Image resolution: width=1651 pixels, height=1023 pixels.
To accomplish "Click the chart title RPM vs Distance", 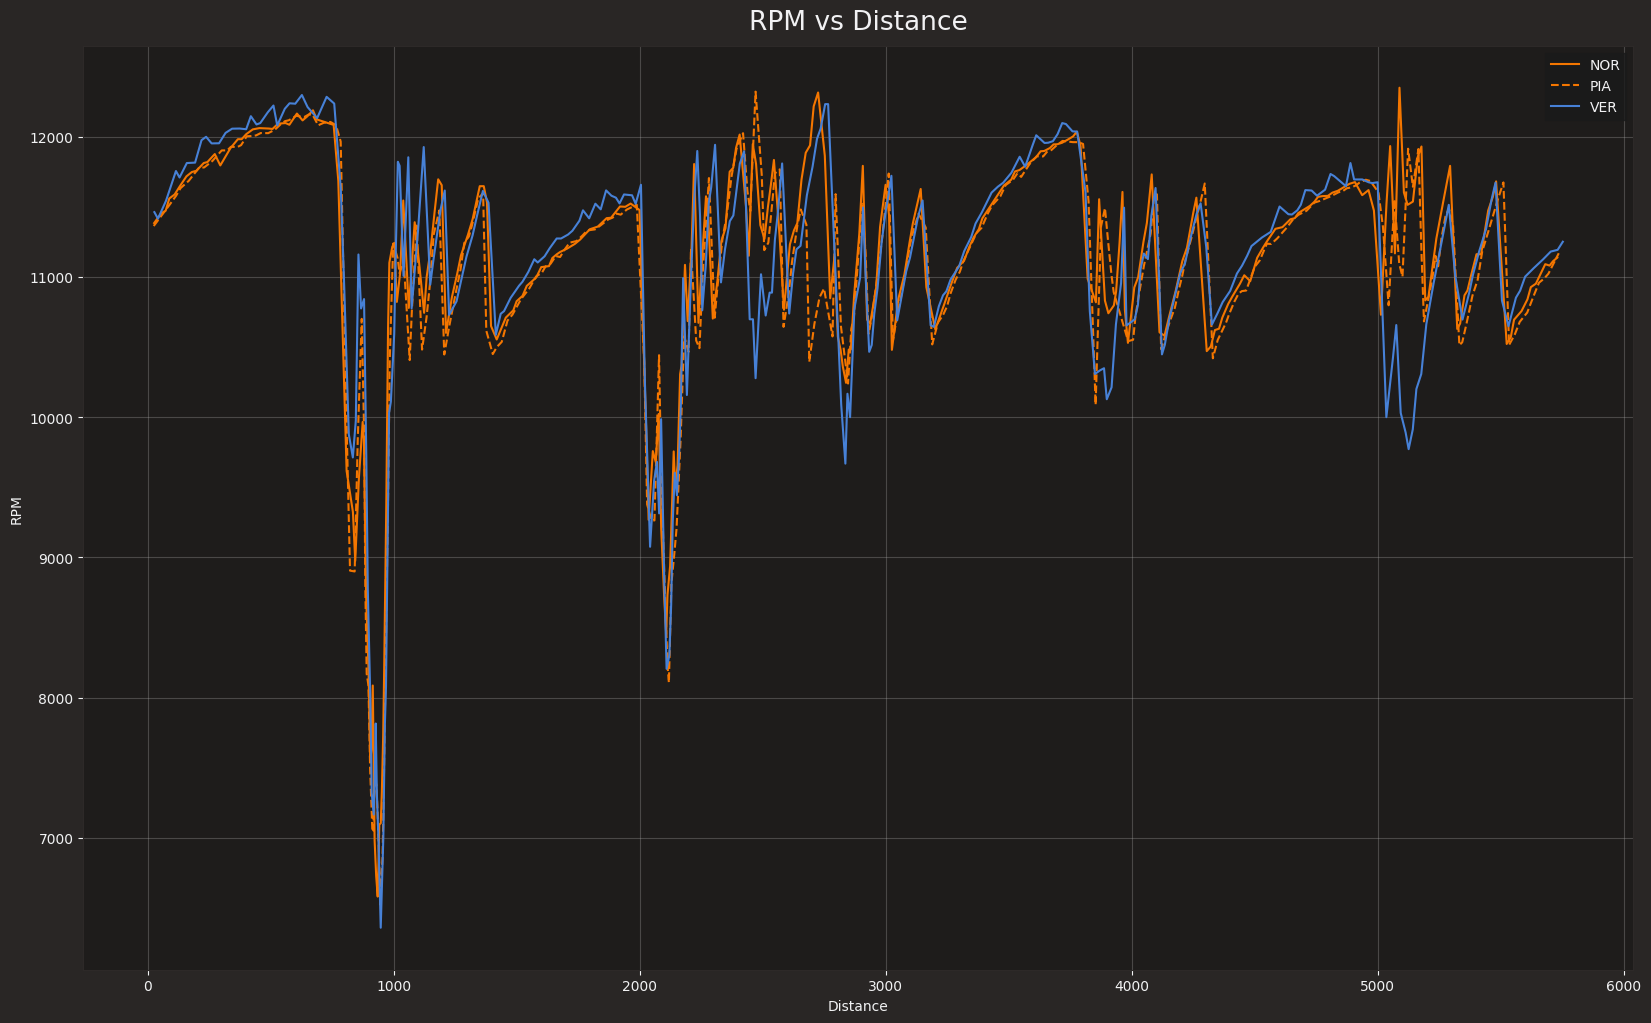I will [x=857, y=22].
